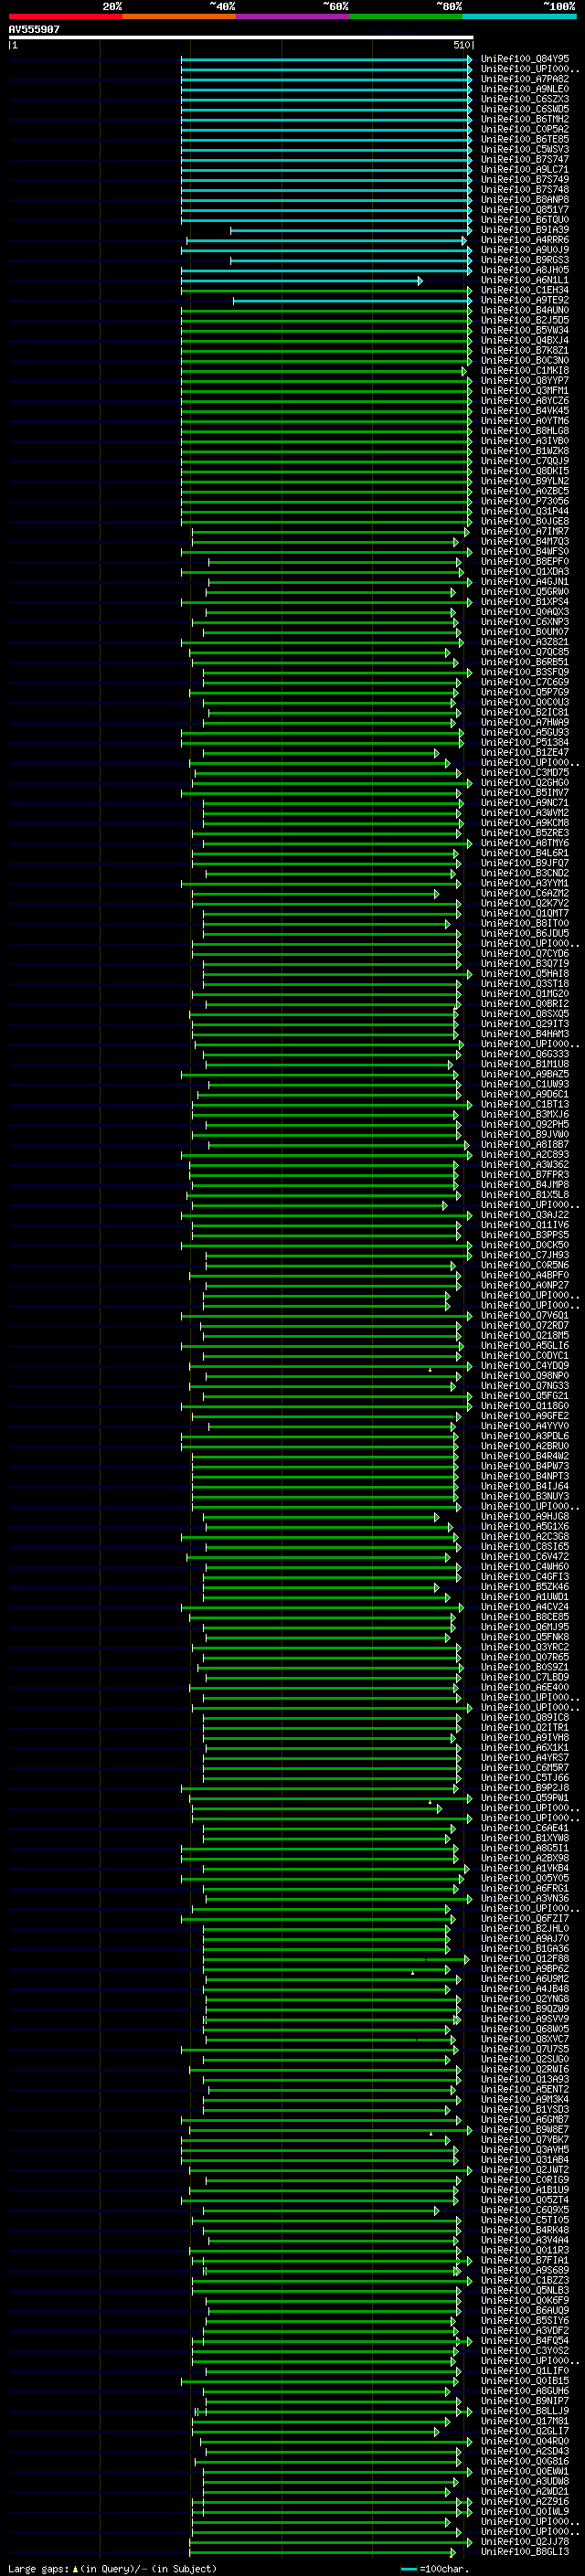Select hit UniRef100_A1B1U9

pyautogui.click(x=525, y=2190)
